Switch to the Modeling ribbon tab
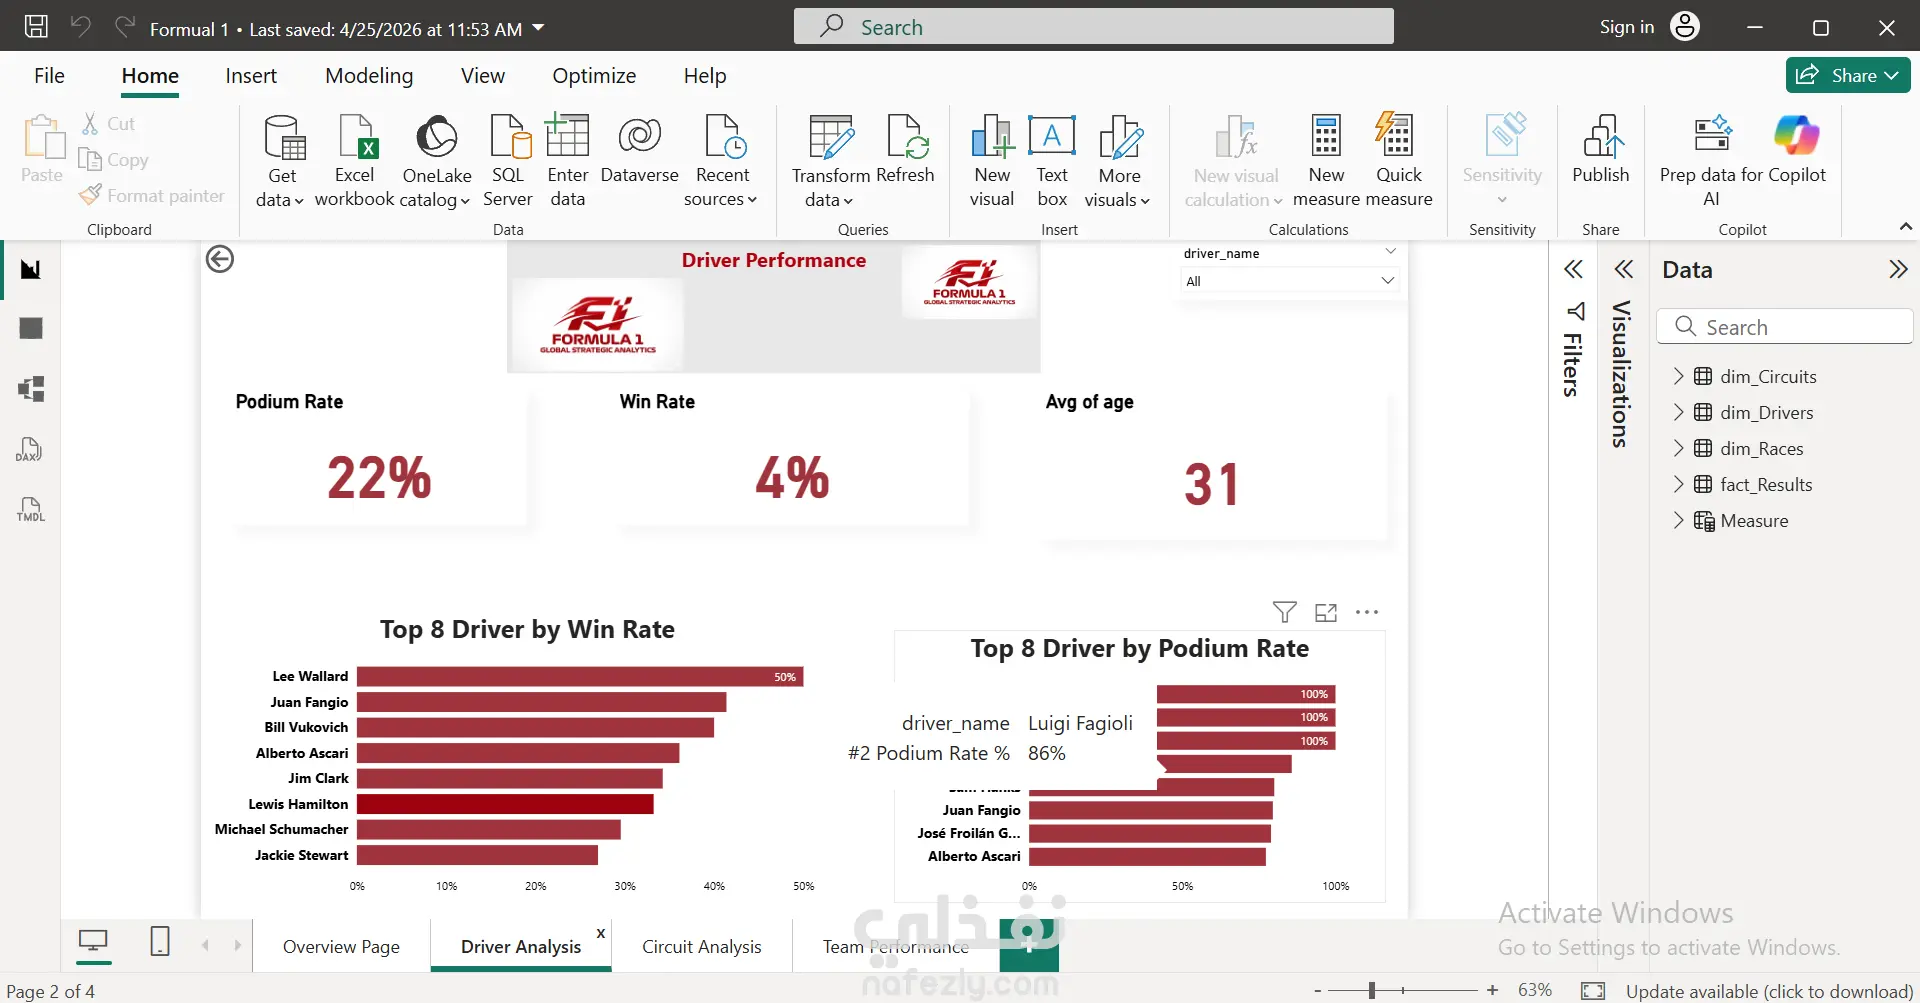 click(x=369, y=76)
